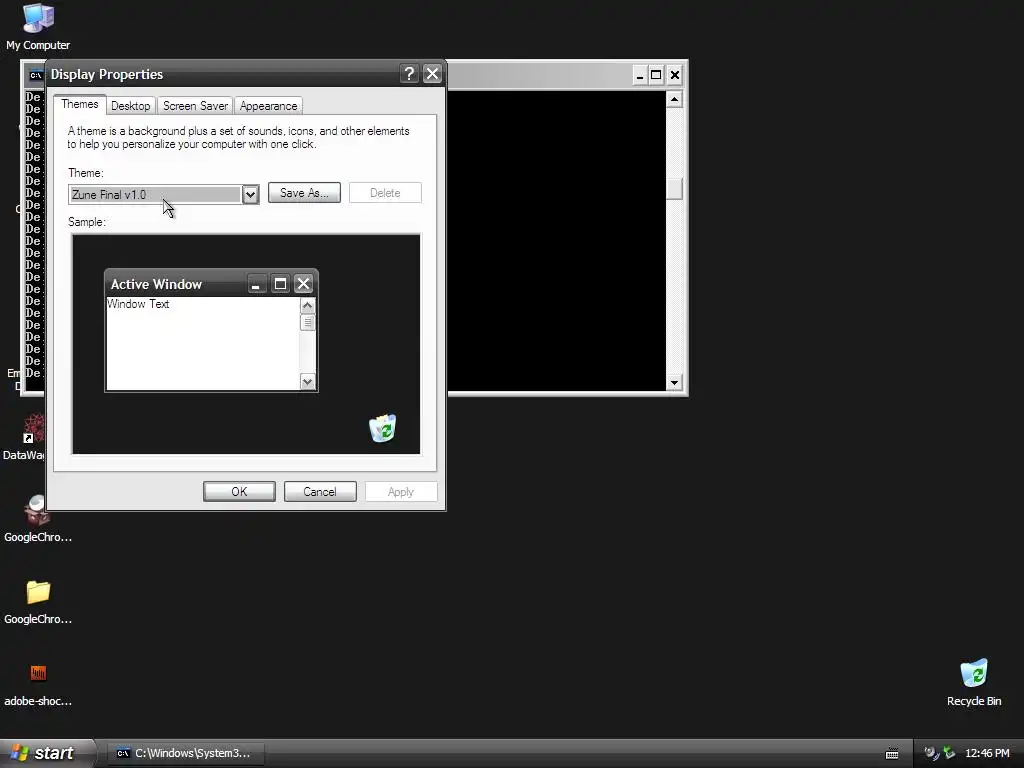The height and width of the screenshot is (768, 1024).
Task: Click the command prompt scrollbar down arrow
Action: coord(675,383)
